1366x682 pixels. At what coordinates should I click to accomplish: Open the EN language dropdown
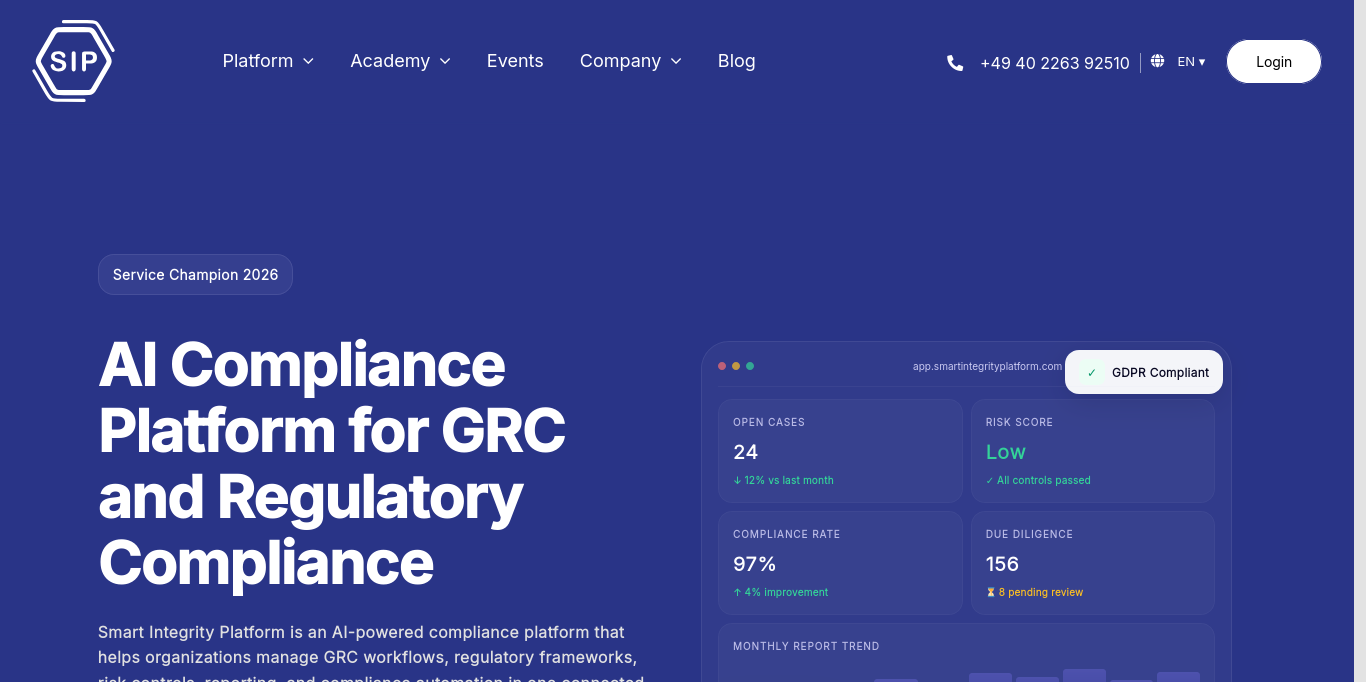click(x=1191, y=62)
